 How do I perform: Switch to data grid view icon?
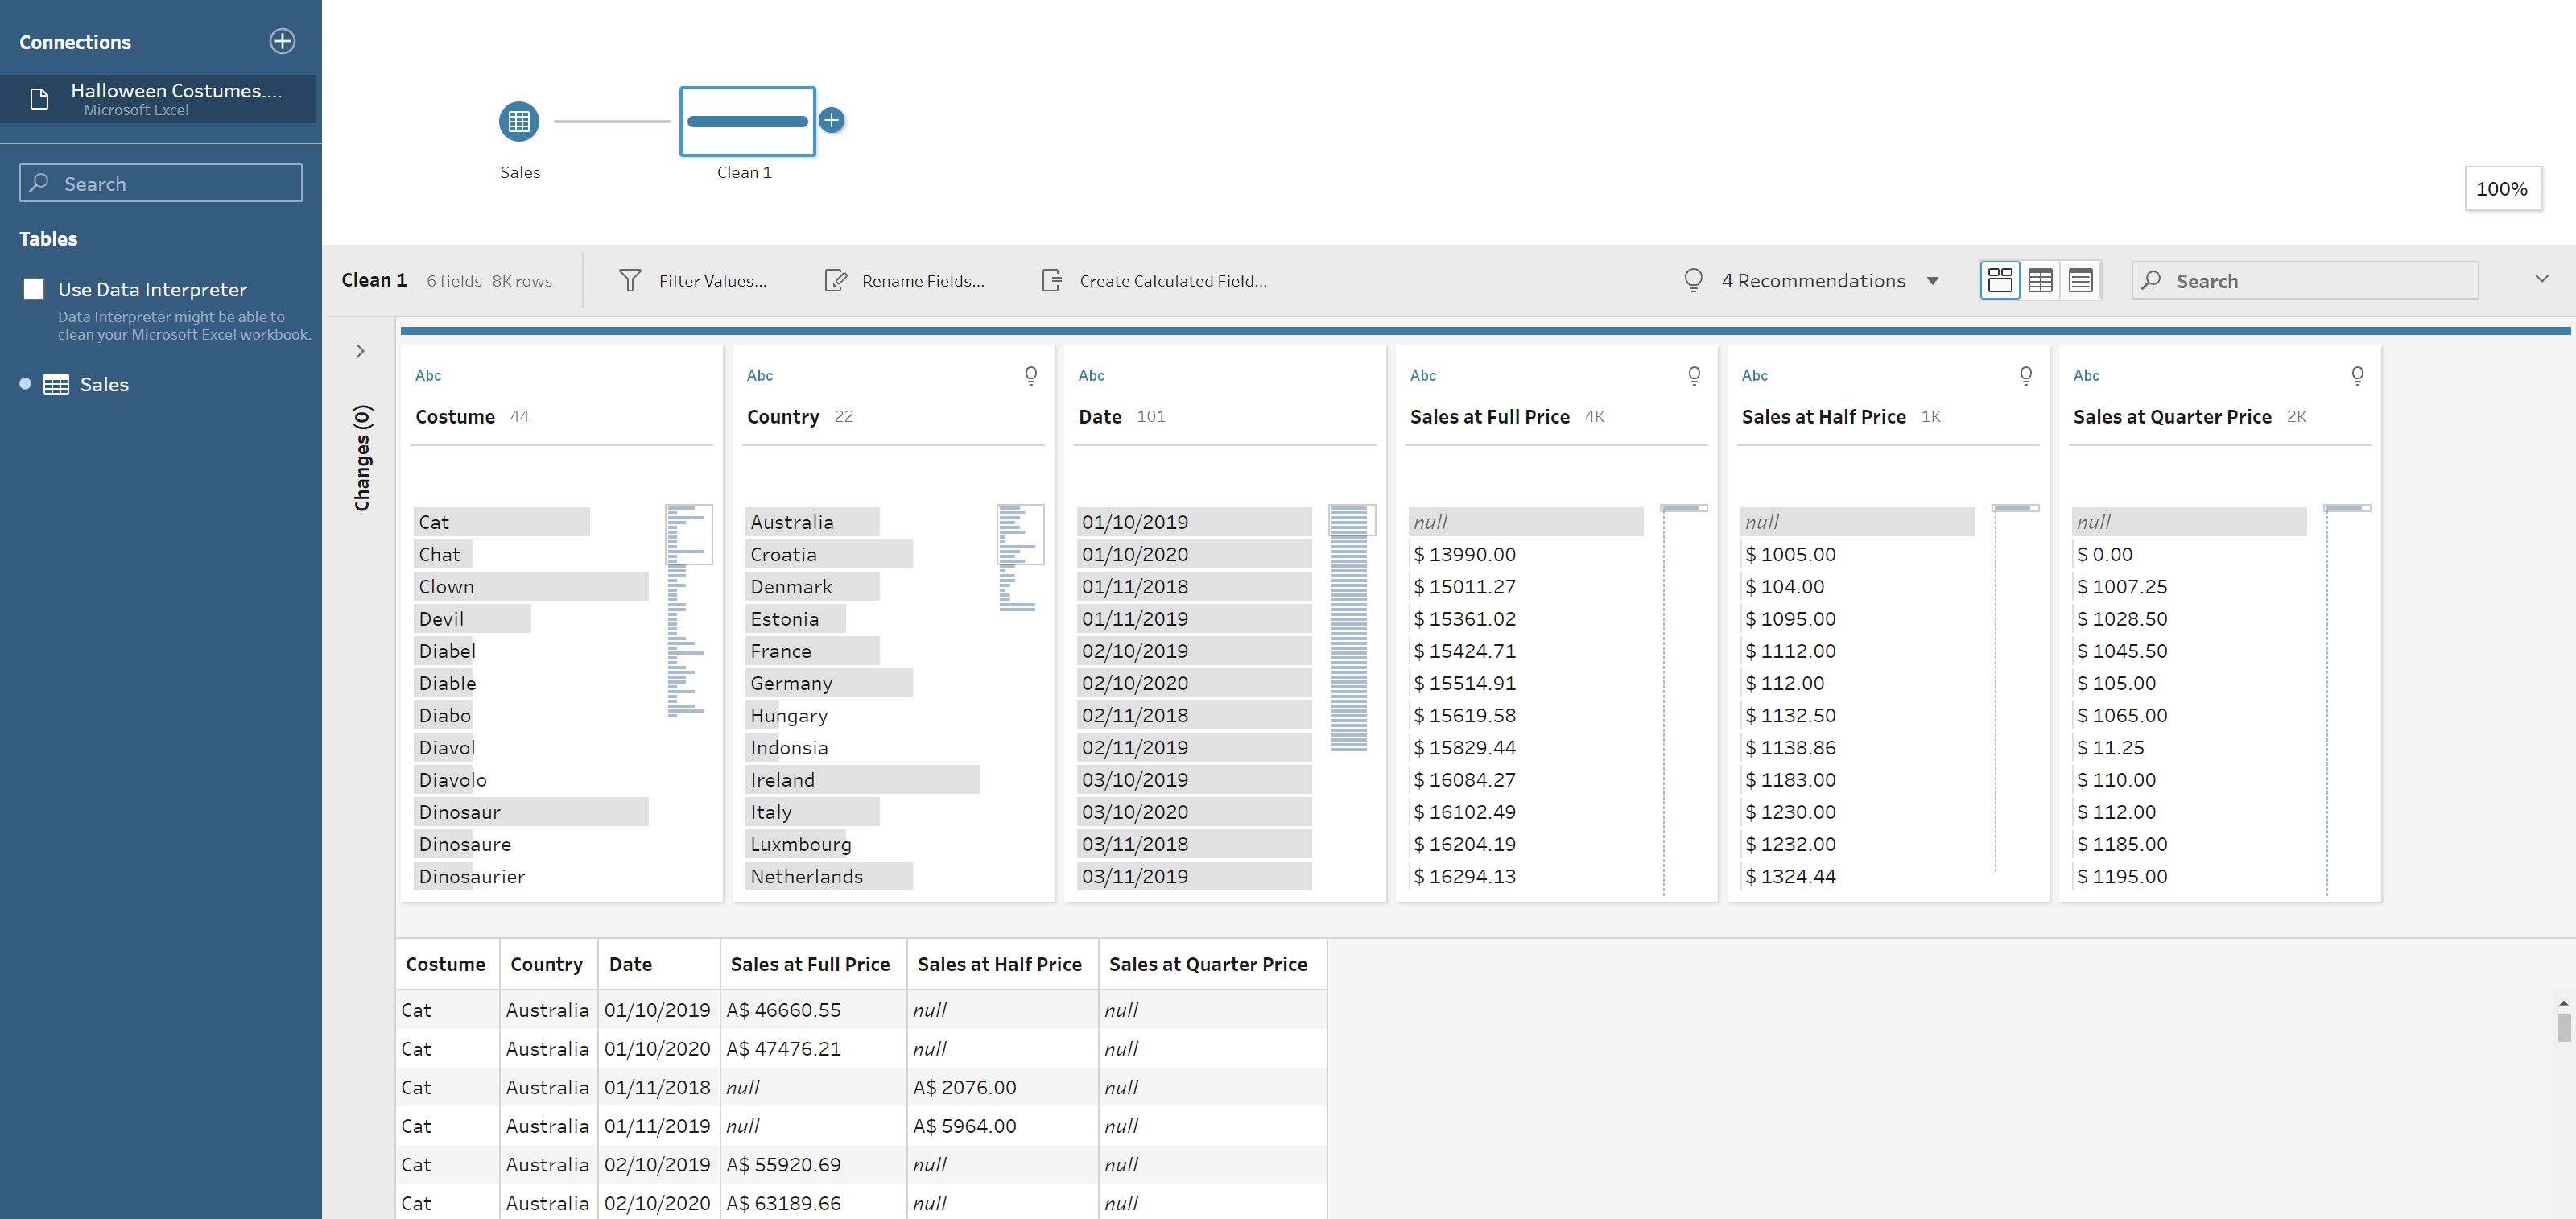(x=2040, y=281)
